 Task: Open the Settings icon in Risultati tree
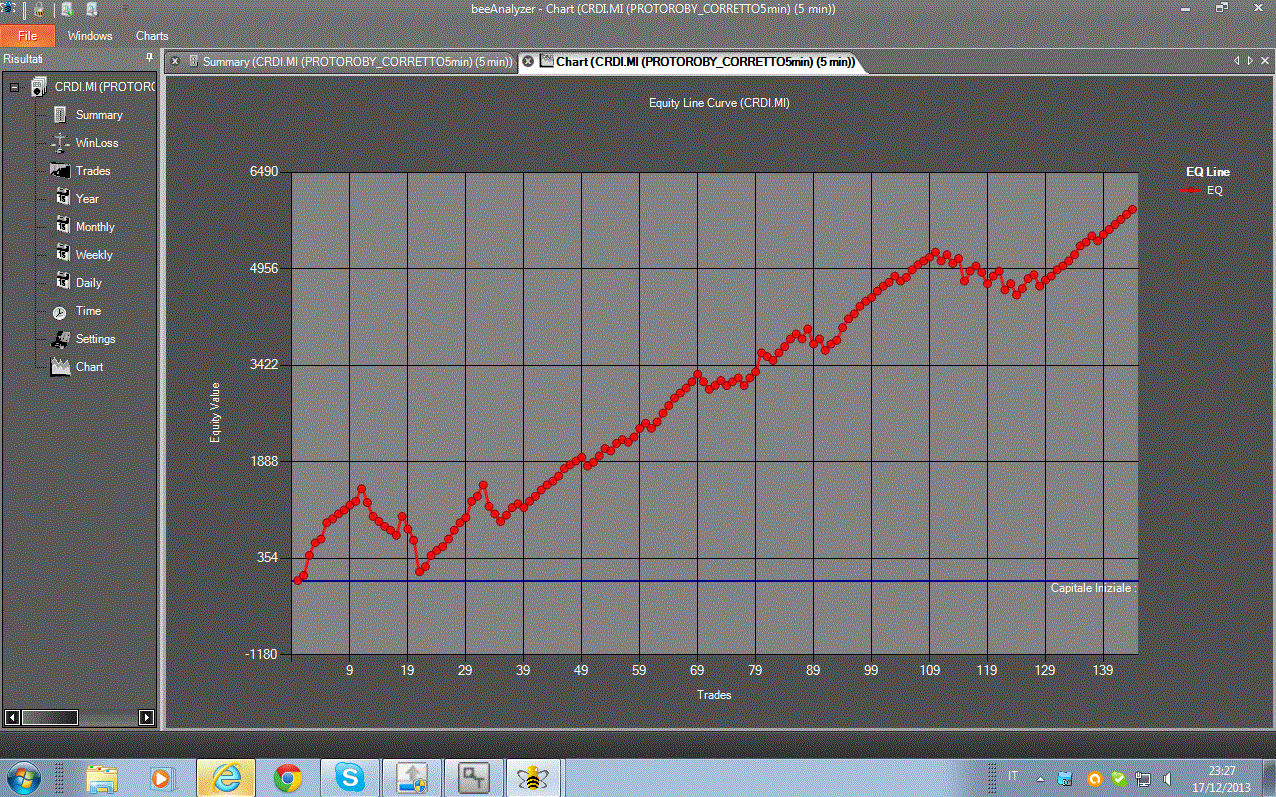point(60,339)
